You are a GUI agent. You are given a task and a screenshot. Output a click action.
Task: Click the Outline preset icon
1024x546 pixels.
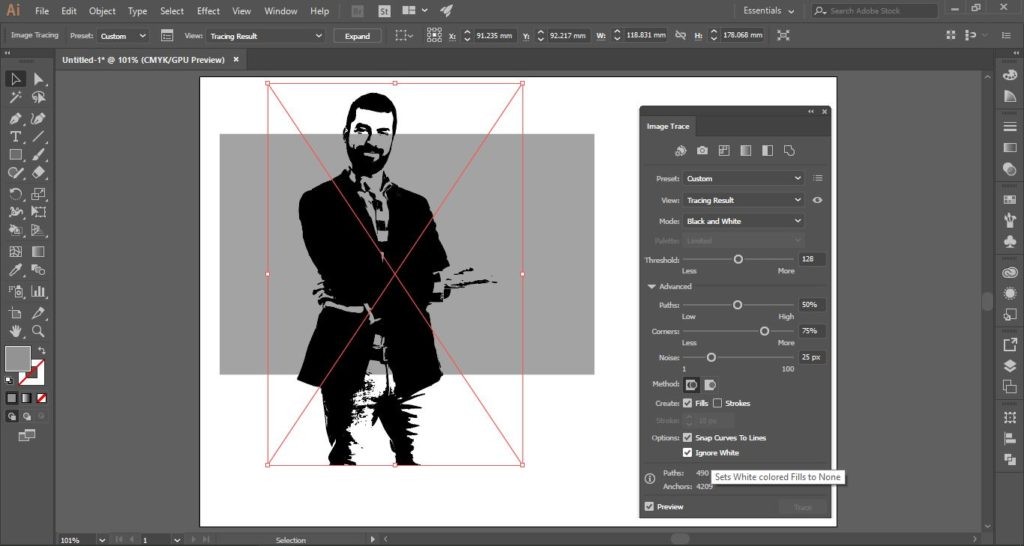point(789,151)
